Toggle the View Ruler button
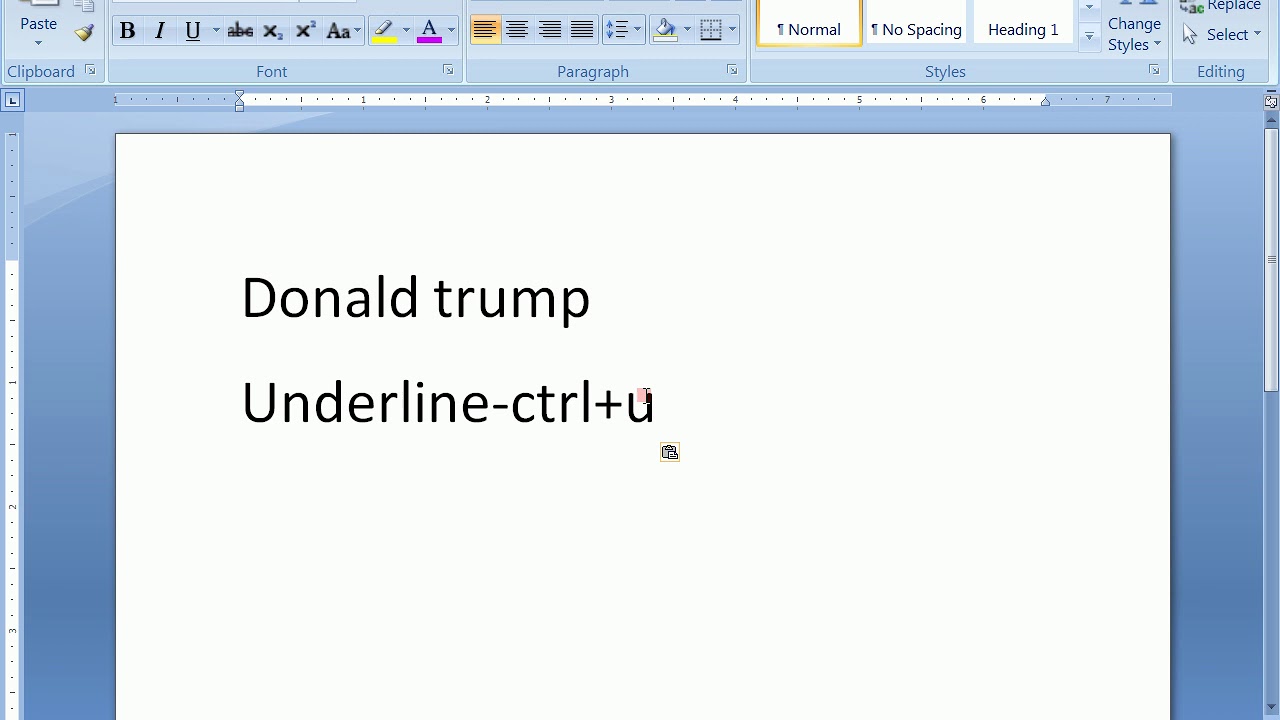 pos(1271,101)
